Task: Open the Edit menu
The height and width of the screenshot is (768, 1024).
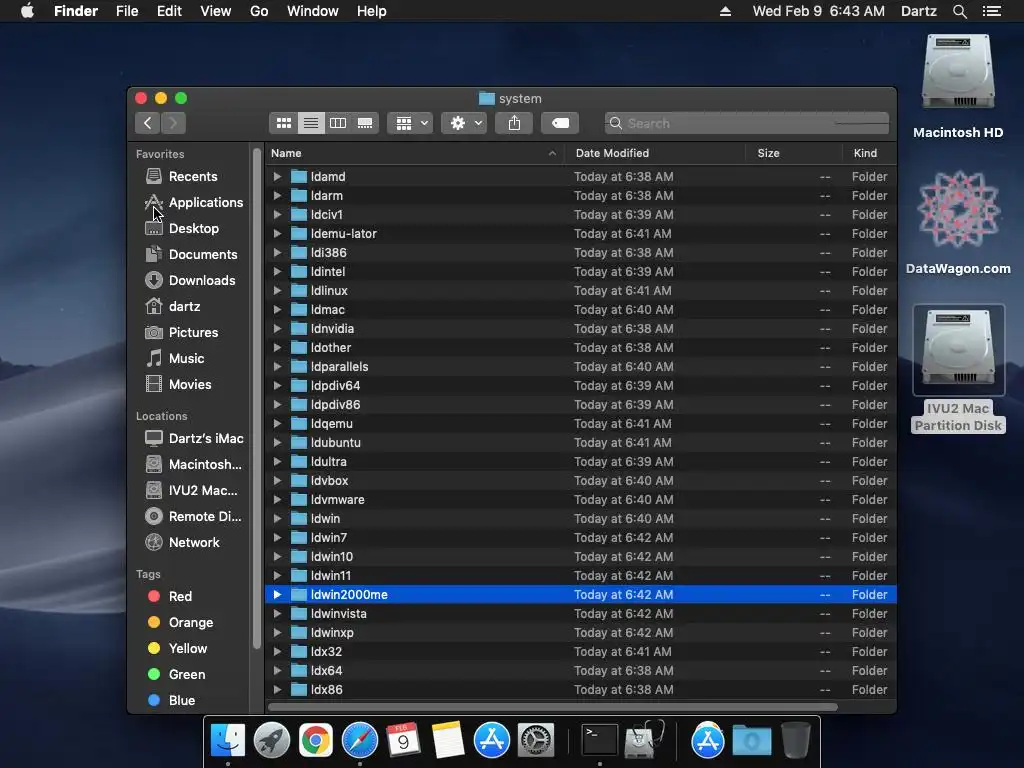Action: click(x=169, y=11)
